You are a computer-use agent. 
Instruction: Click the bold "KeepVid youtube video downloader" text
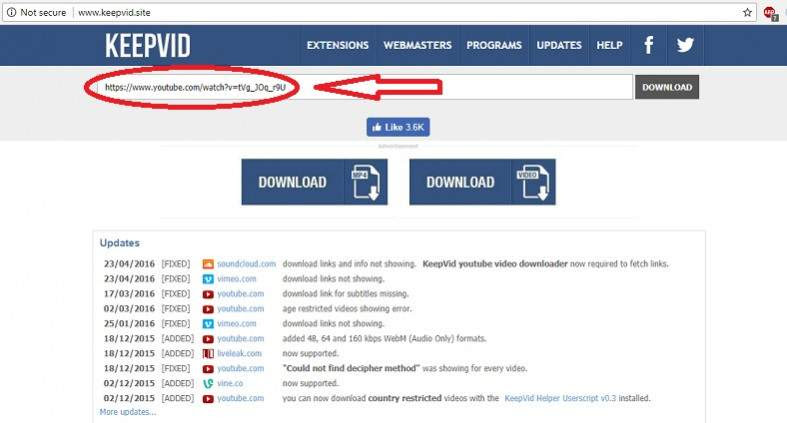495,264
